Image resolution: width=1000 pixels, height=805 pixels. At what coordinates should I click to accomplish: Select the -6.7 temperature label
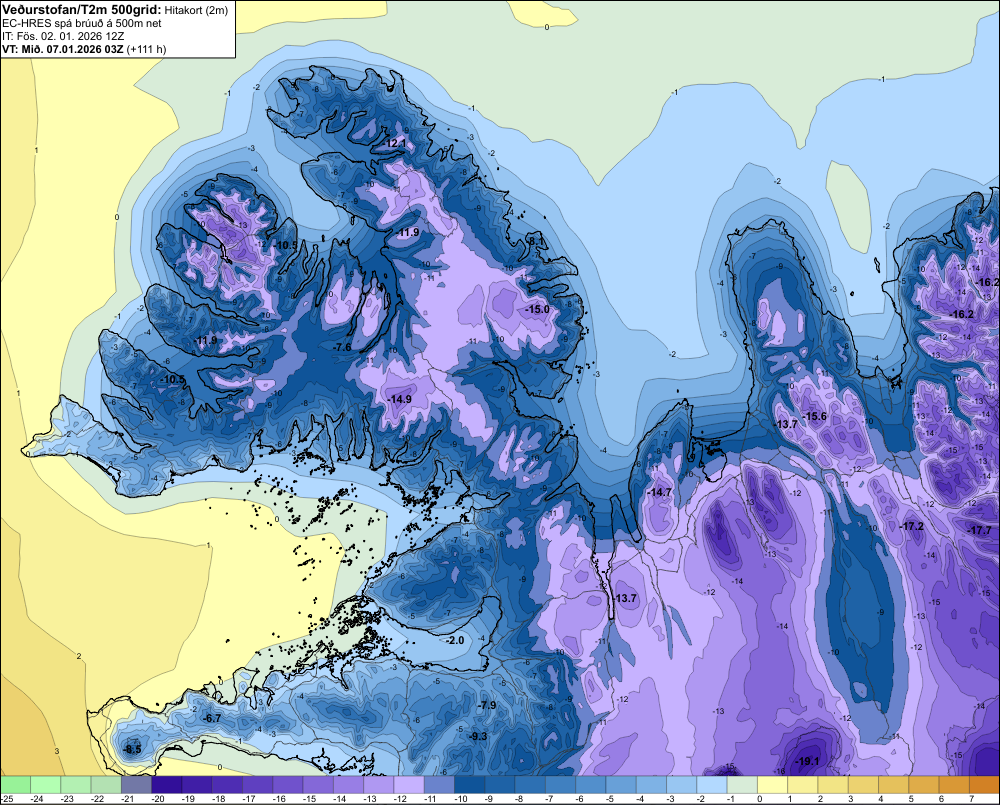tap(211, 718)
